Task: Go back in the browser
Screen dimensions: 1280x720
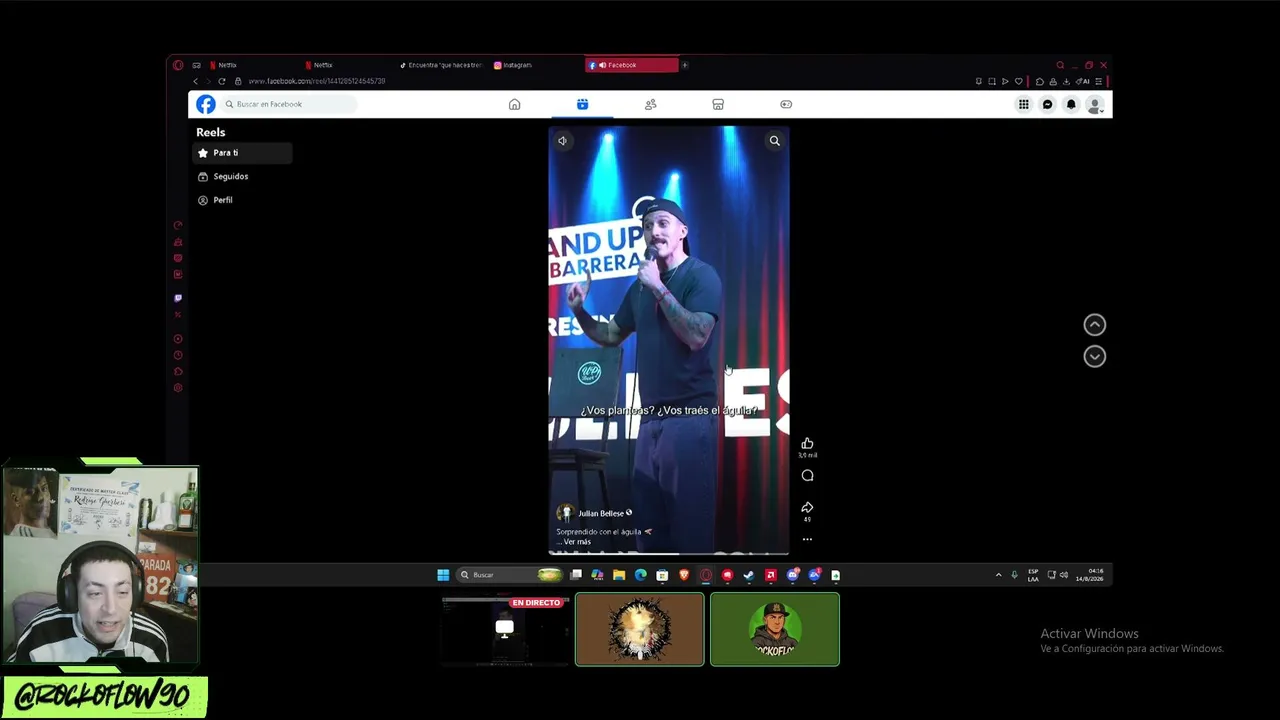Action: point(196,81)
